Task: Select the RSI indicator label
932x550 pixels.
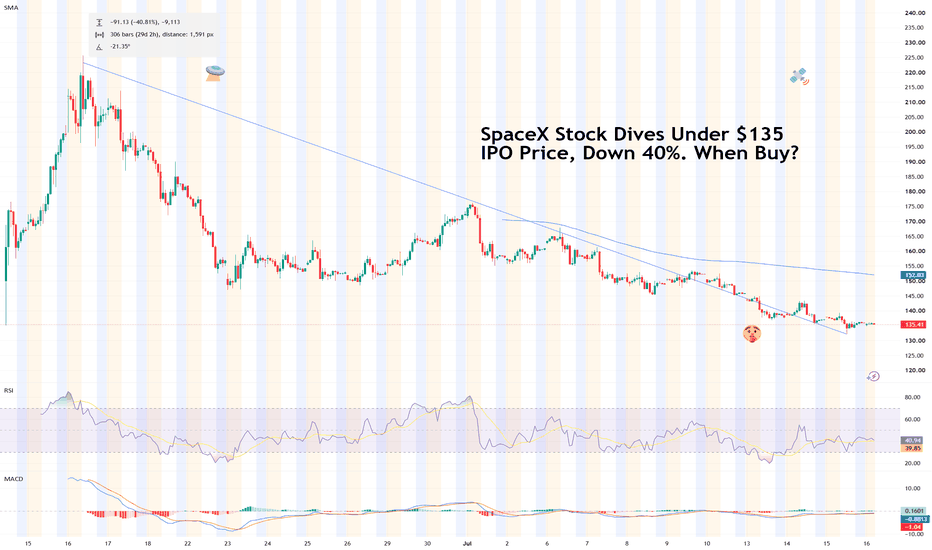Action: 9,391
